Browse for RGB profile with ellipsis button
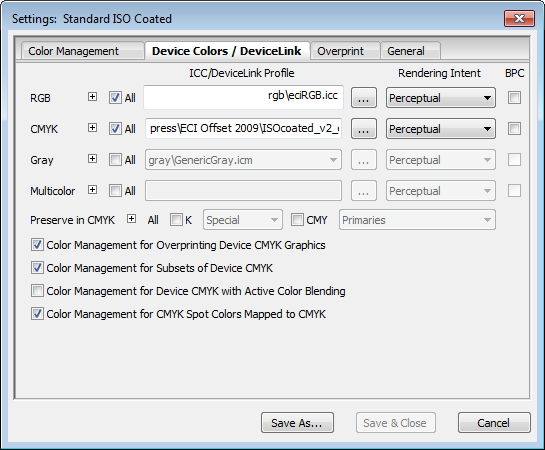Screen dimensions: 545x450 [x=364, y=98]
